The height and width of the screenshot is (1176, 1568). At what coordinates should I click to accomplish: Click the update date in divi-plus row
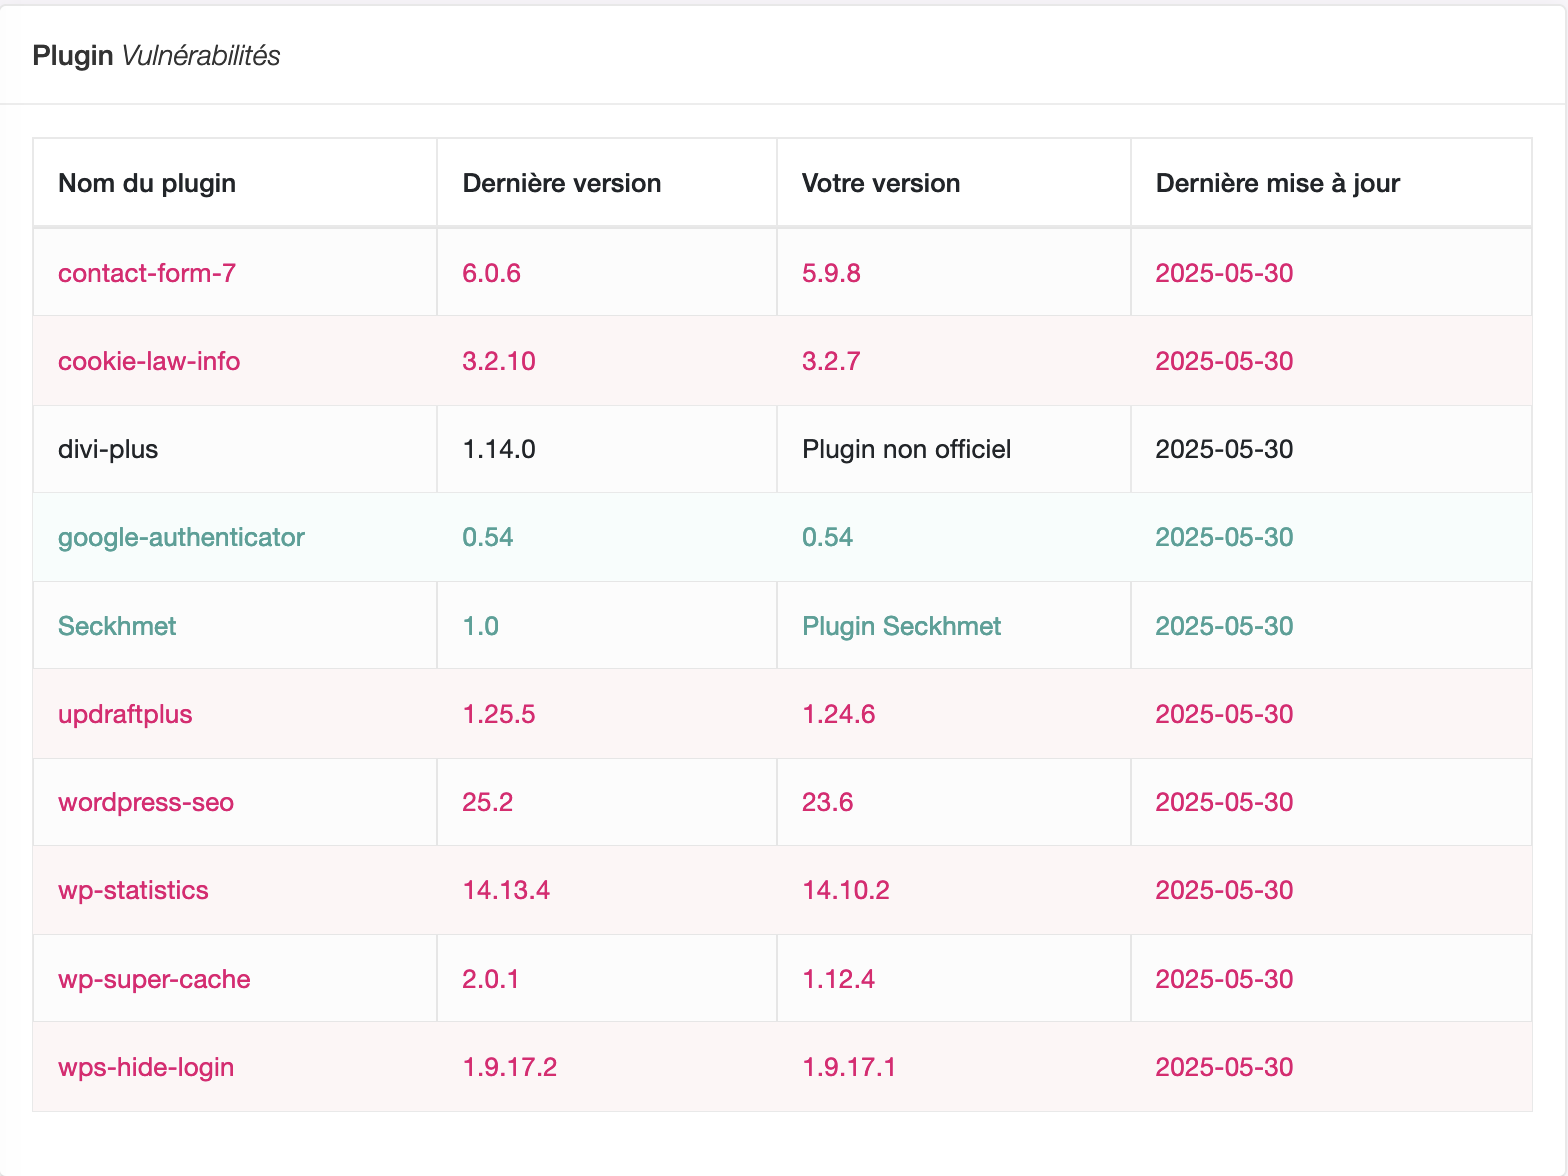click(x=1224, y=449)
